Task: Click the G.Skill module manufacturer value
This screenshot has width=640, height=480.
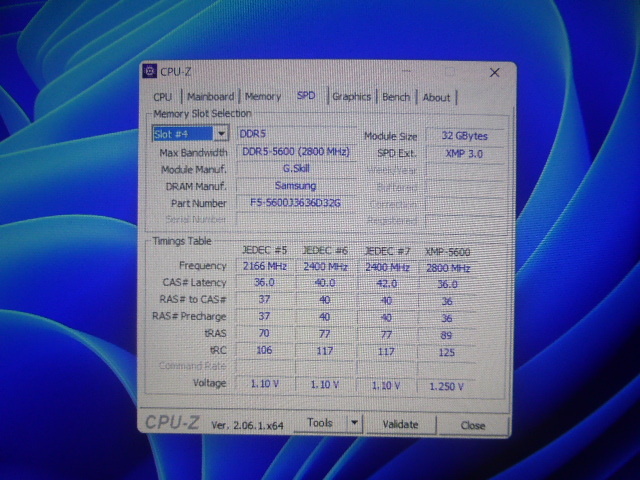Action: pyautogui.click(x=296, y=169)
